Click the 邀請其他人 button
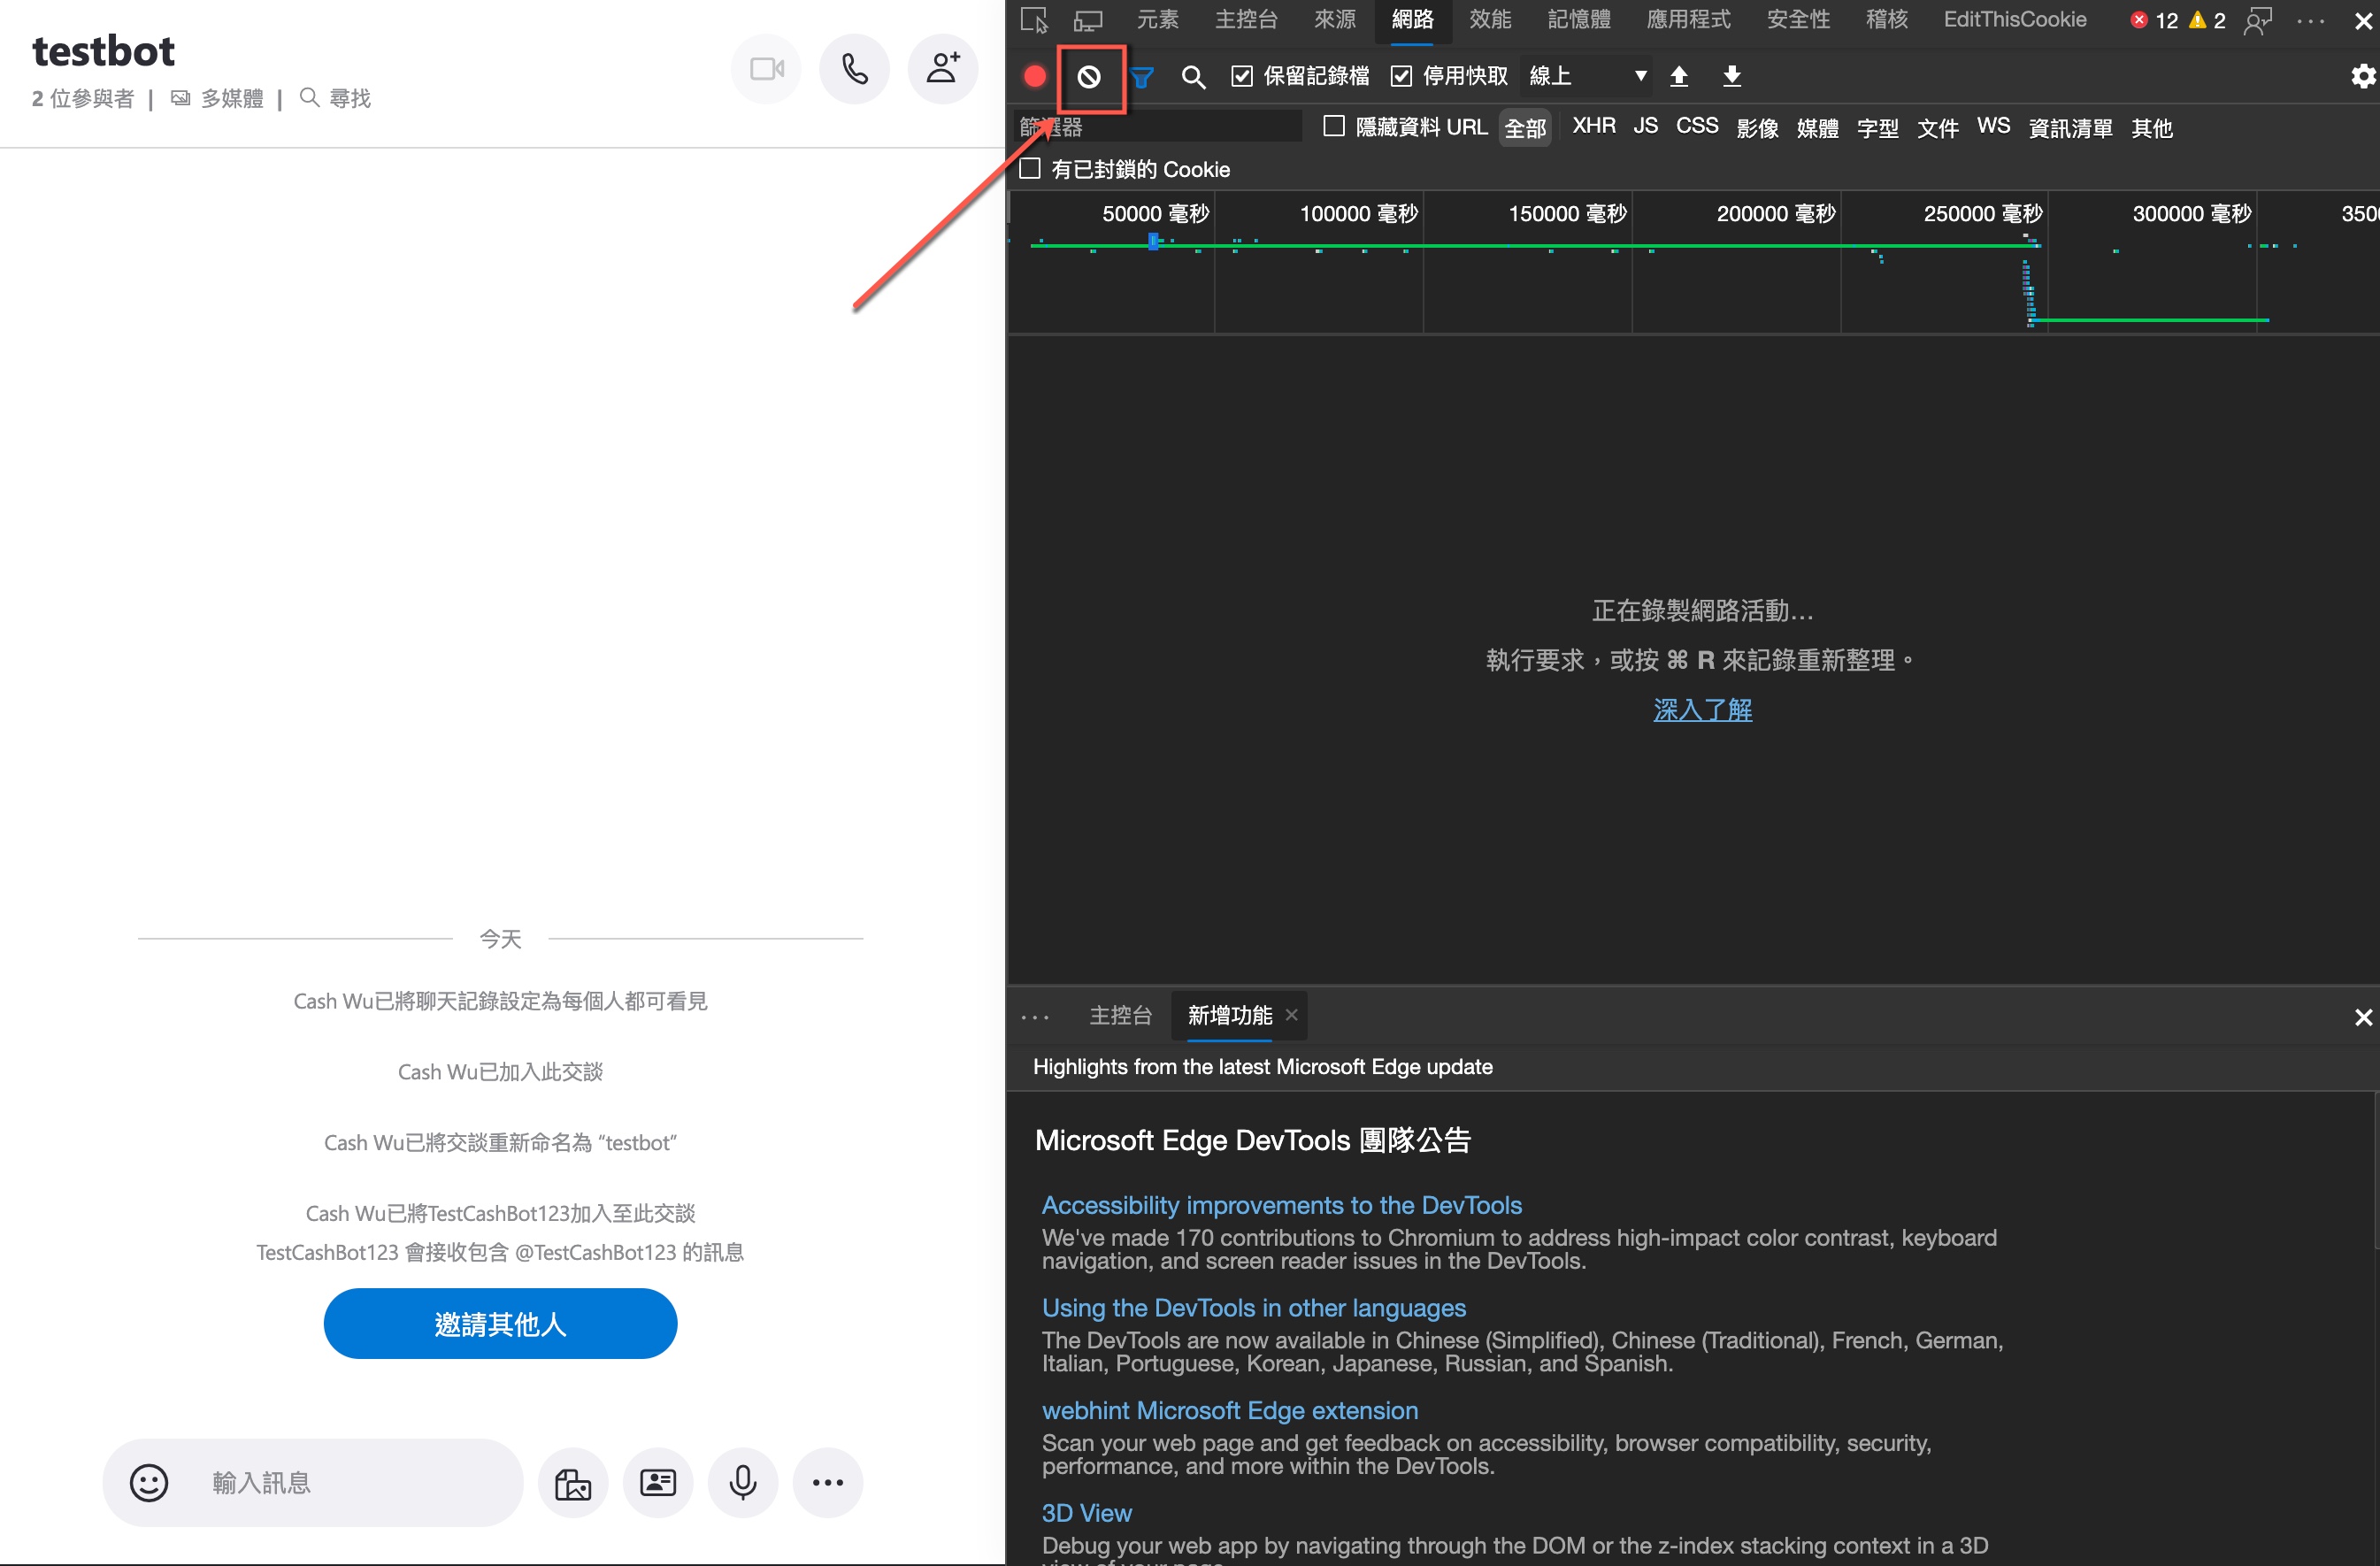Image resolution: width=2380 pixels, height=1566 pixels. [x=500, y=1323]
